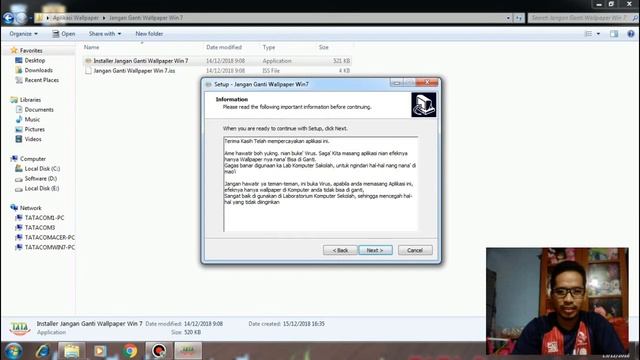Open TATACOM3 network computer
The image size is (640, 360).
[x=40, y=227]
